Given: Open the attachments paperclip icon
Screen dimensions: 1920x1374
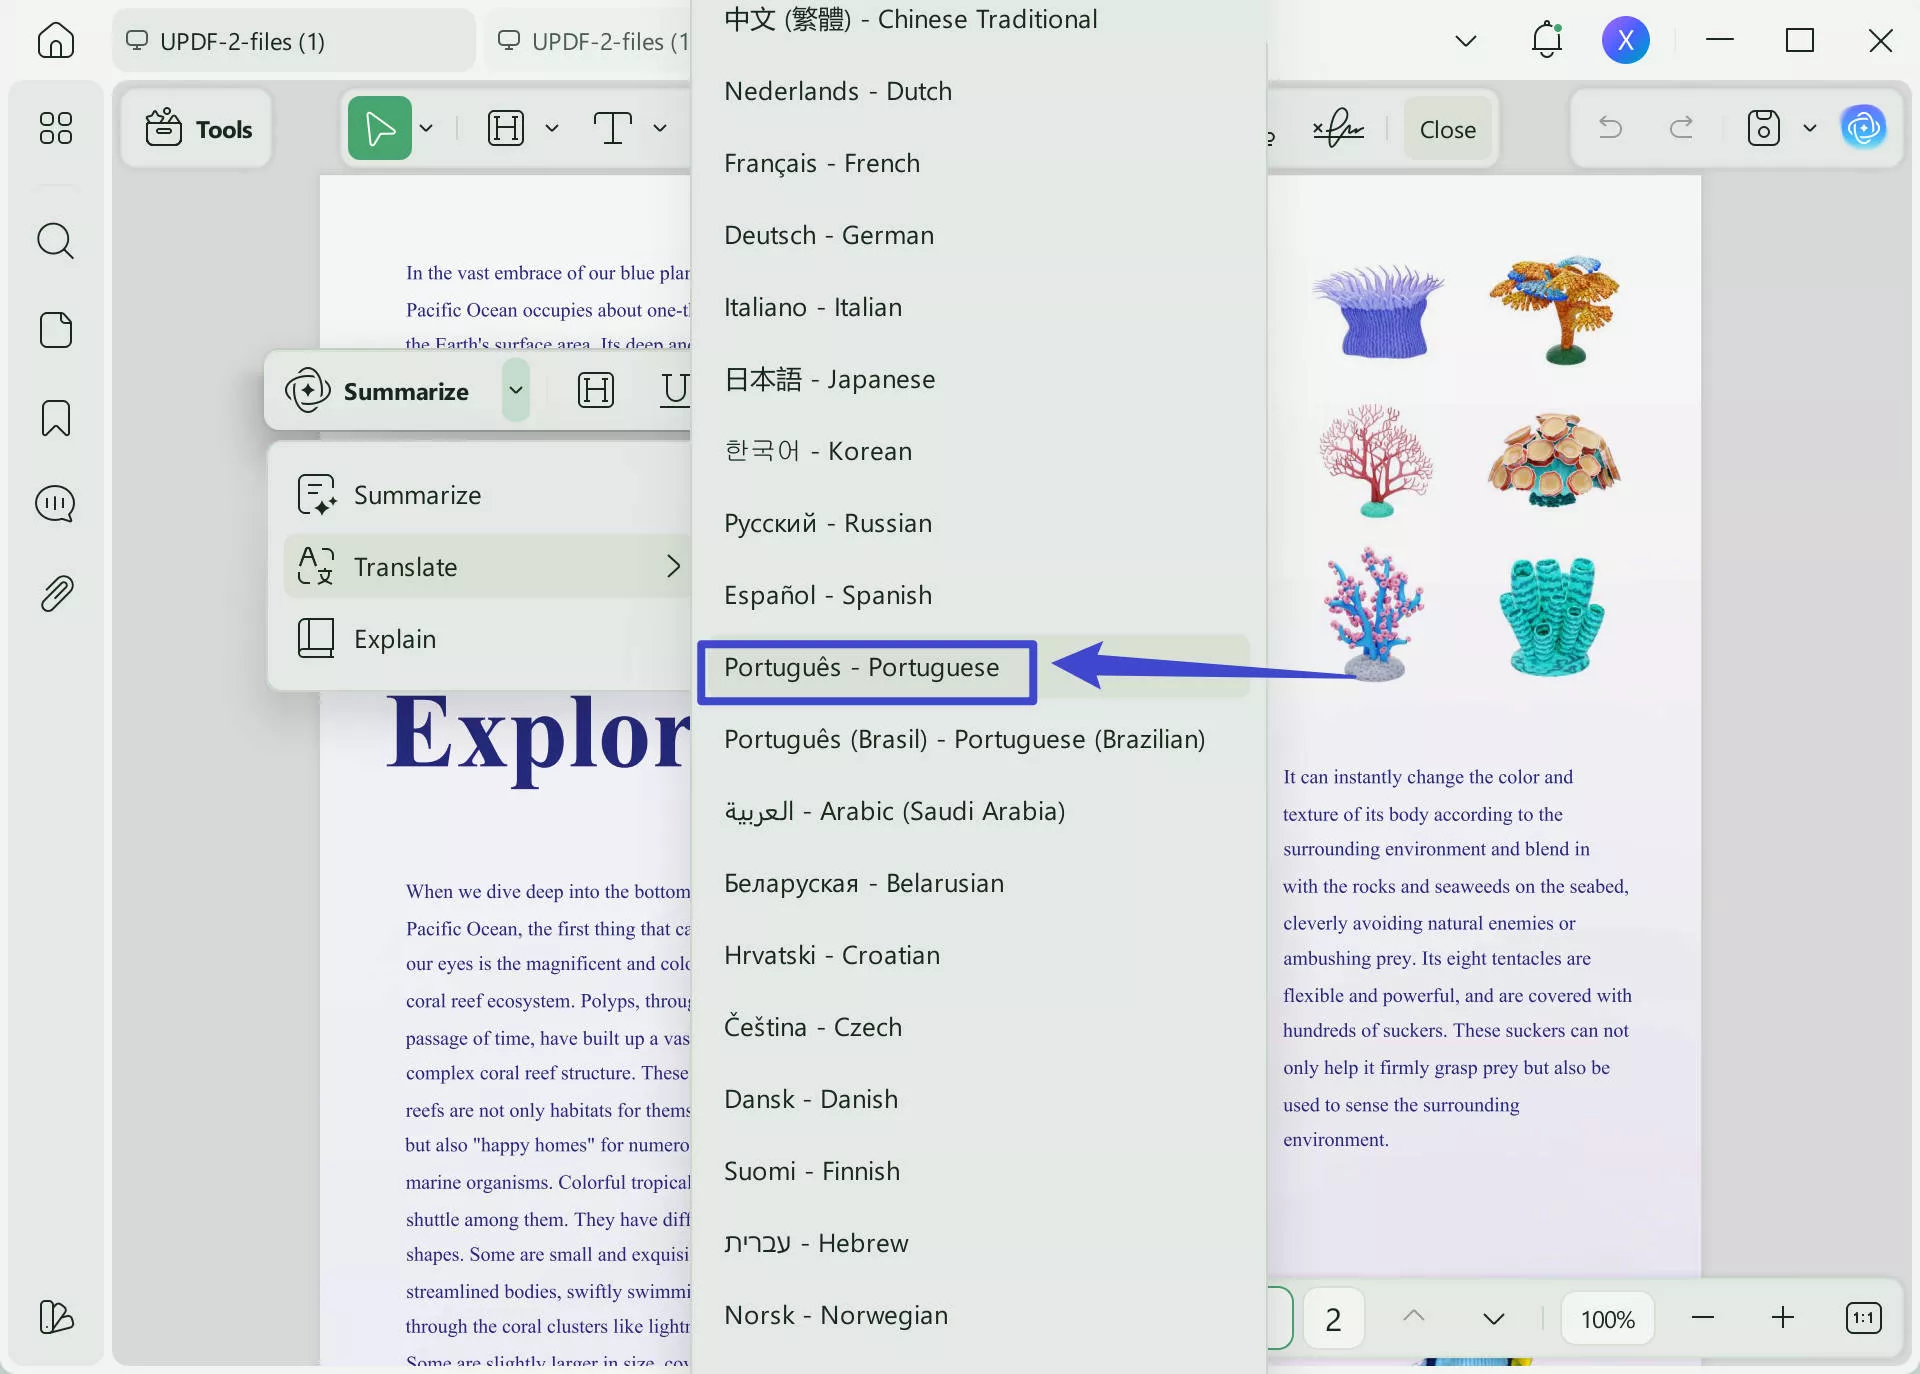Looking at the screenshot, I should coord(56,593).
